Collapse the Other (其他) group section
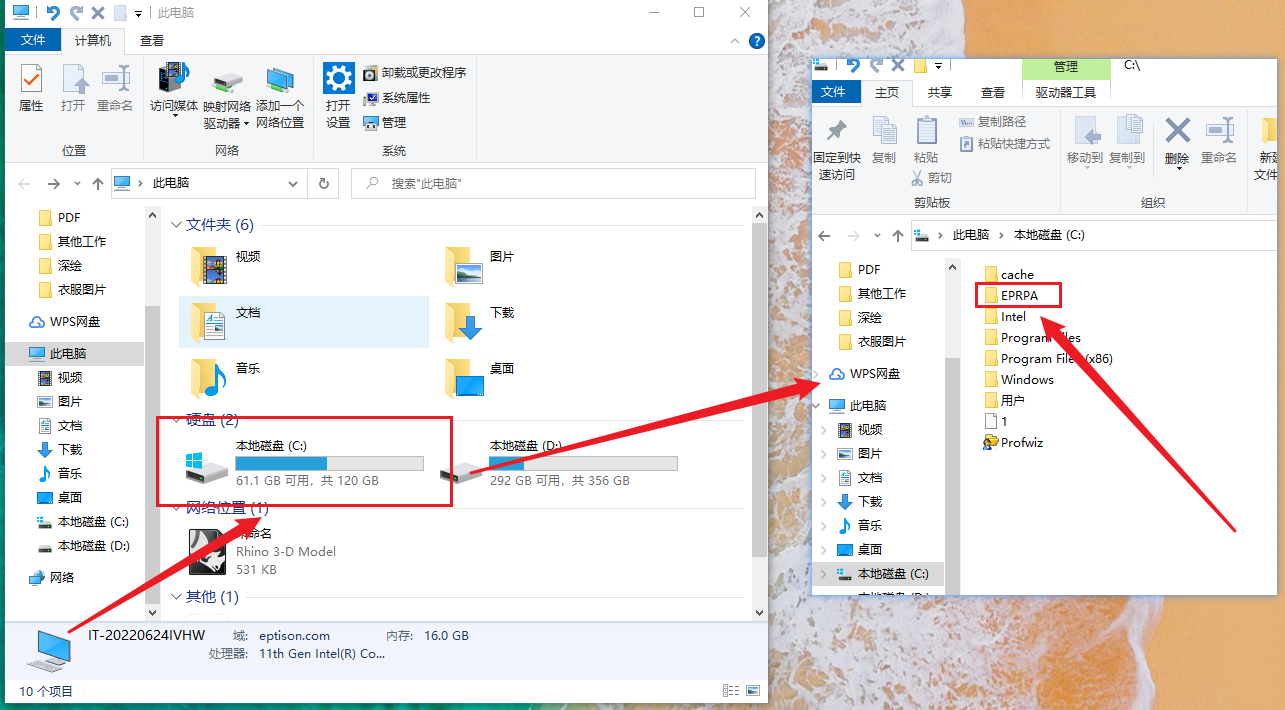The image size is (1285, 710). pyautogui.click(x=176, y=597)
